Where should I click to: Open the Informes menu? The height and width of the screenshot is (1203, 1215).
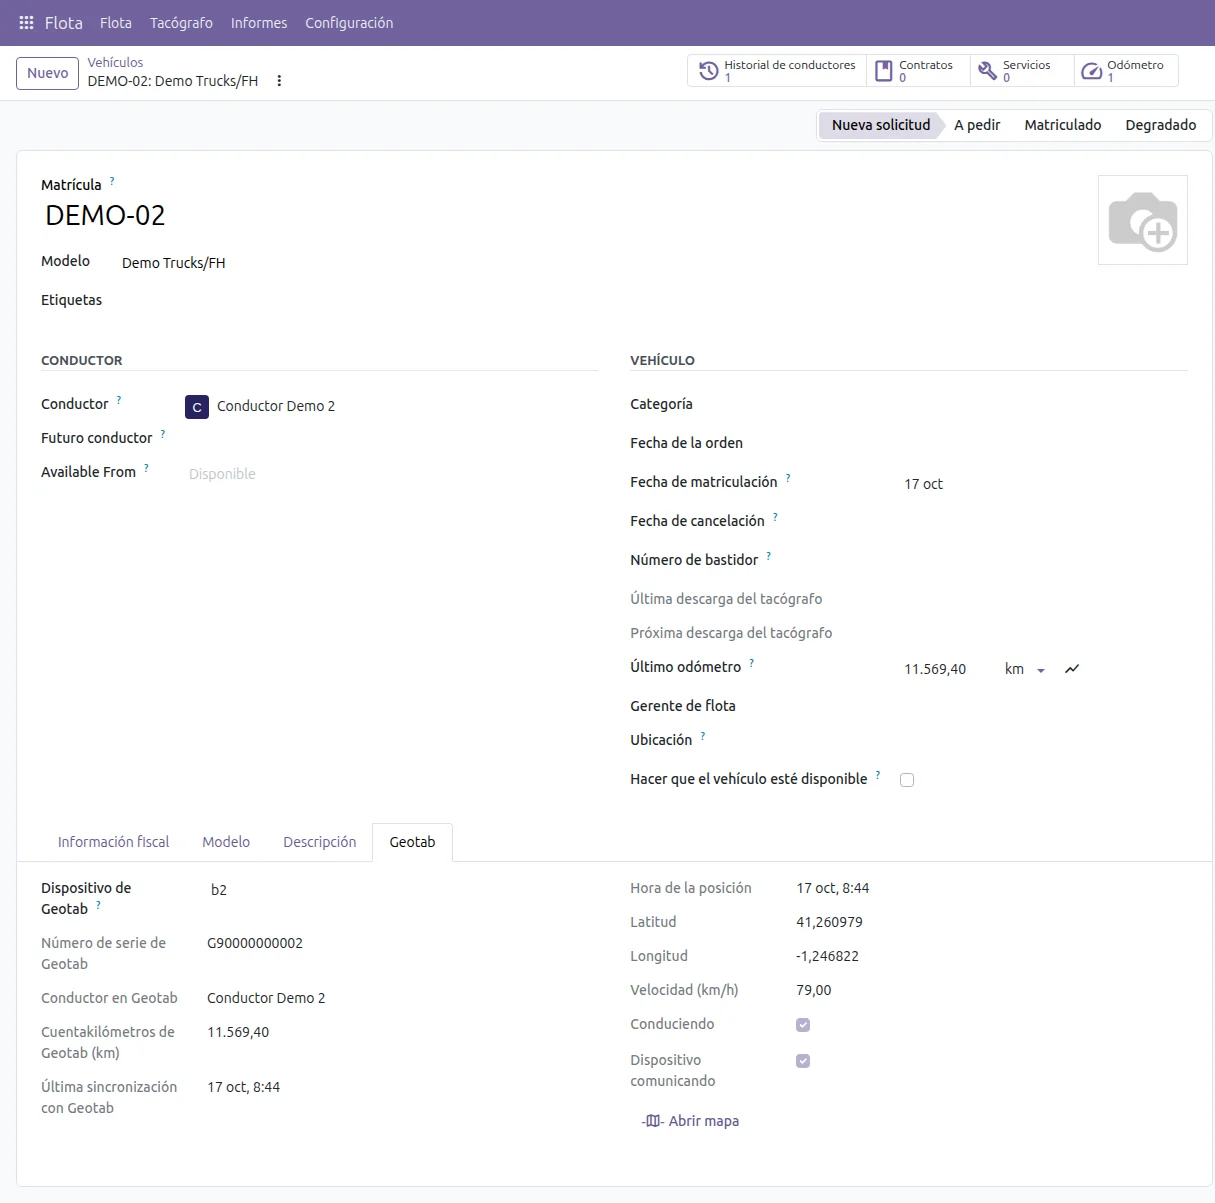click(259, 22)
